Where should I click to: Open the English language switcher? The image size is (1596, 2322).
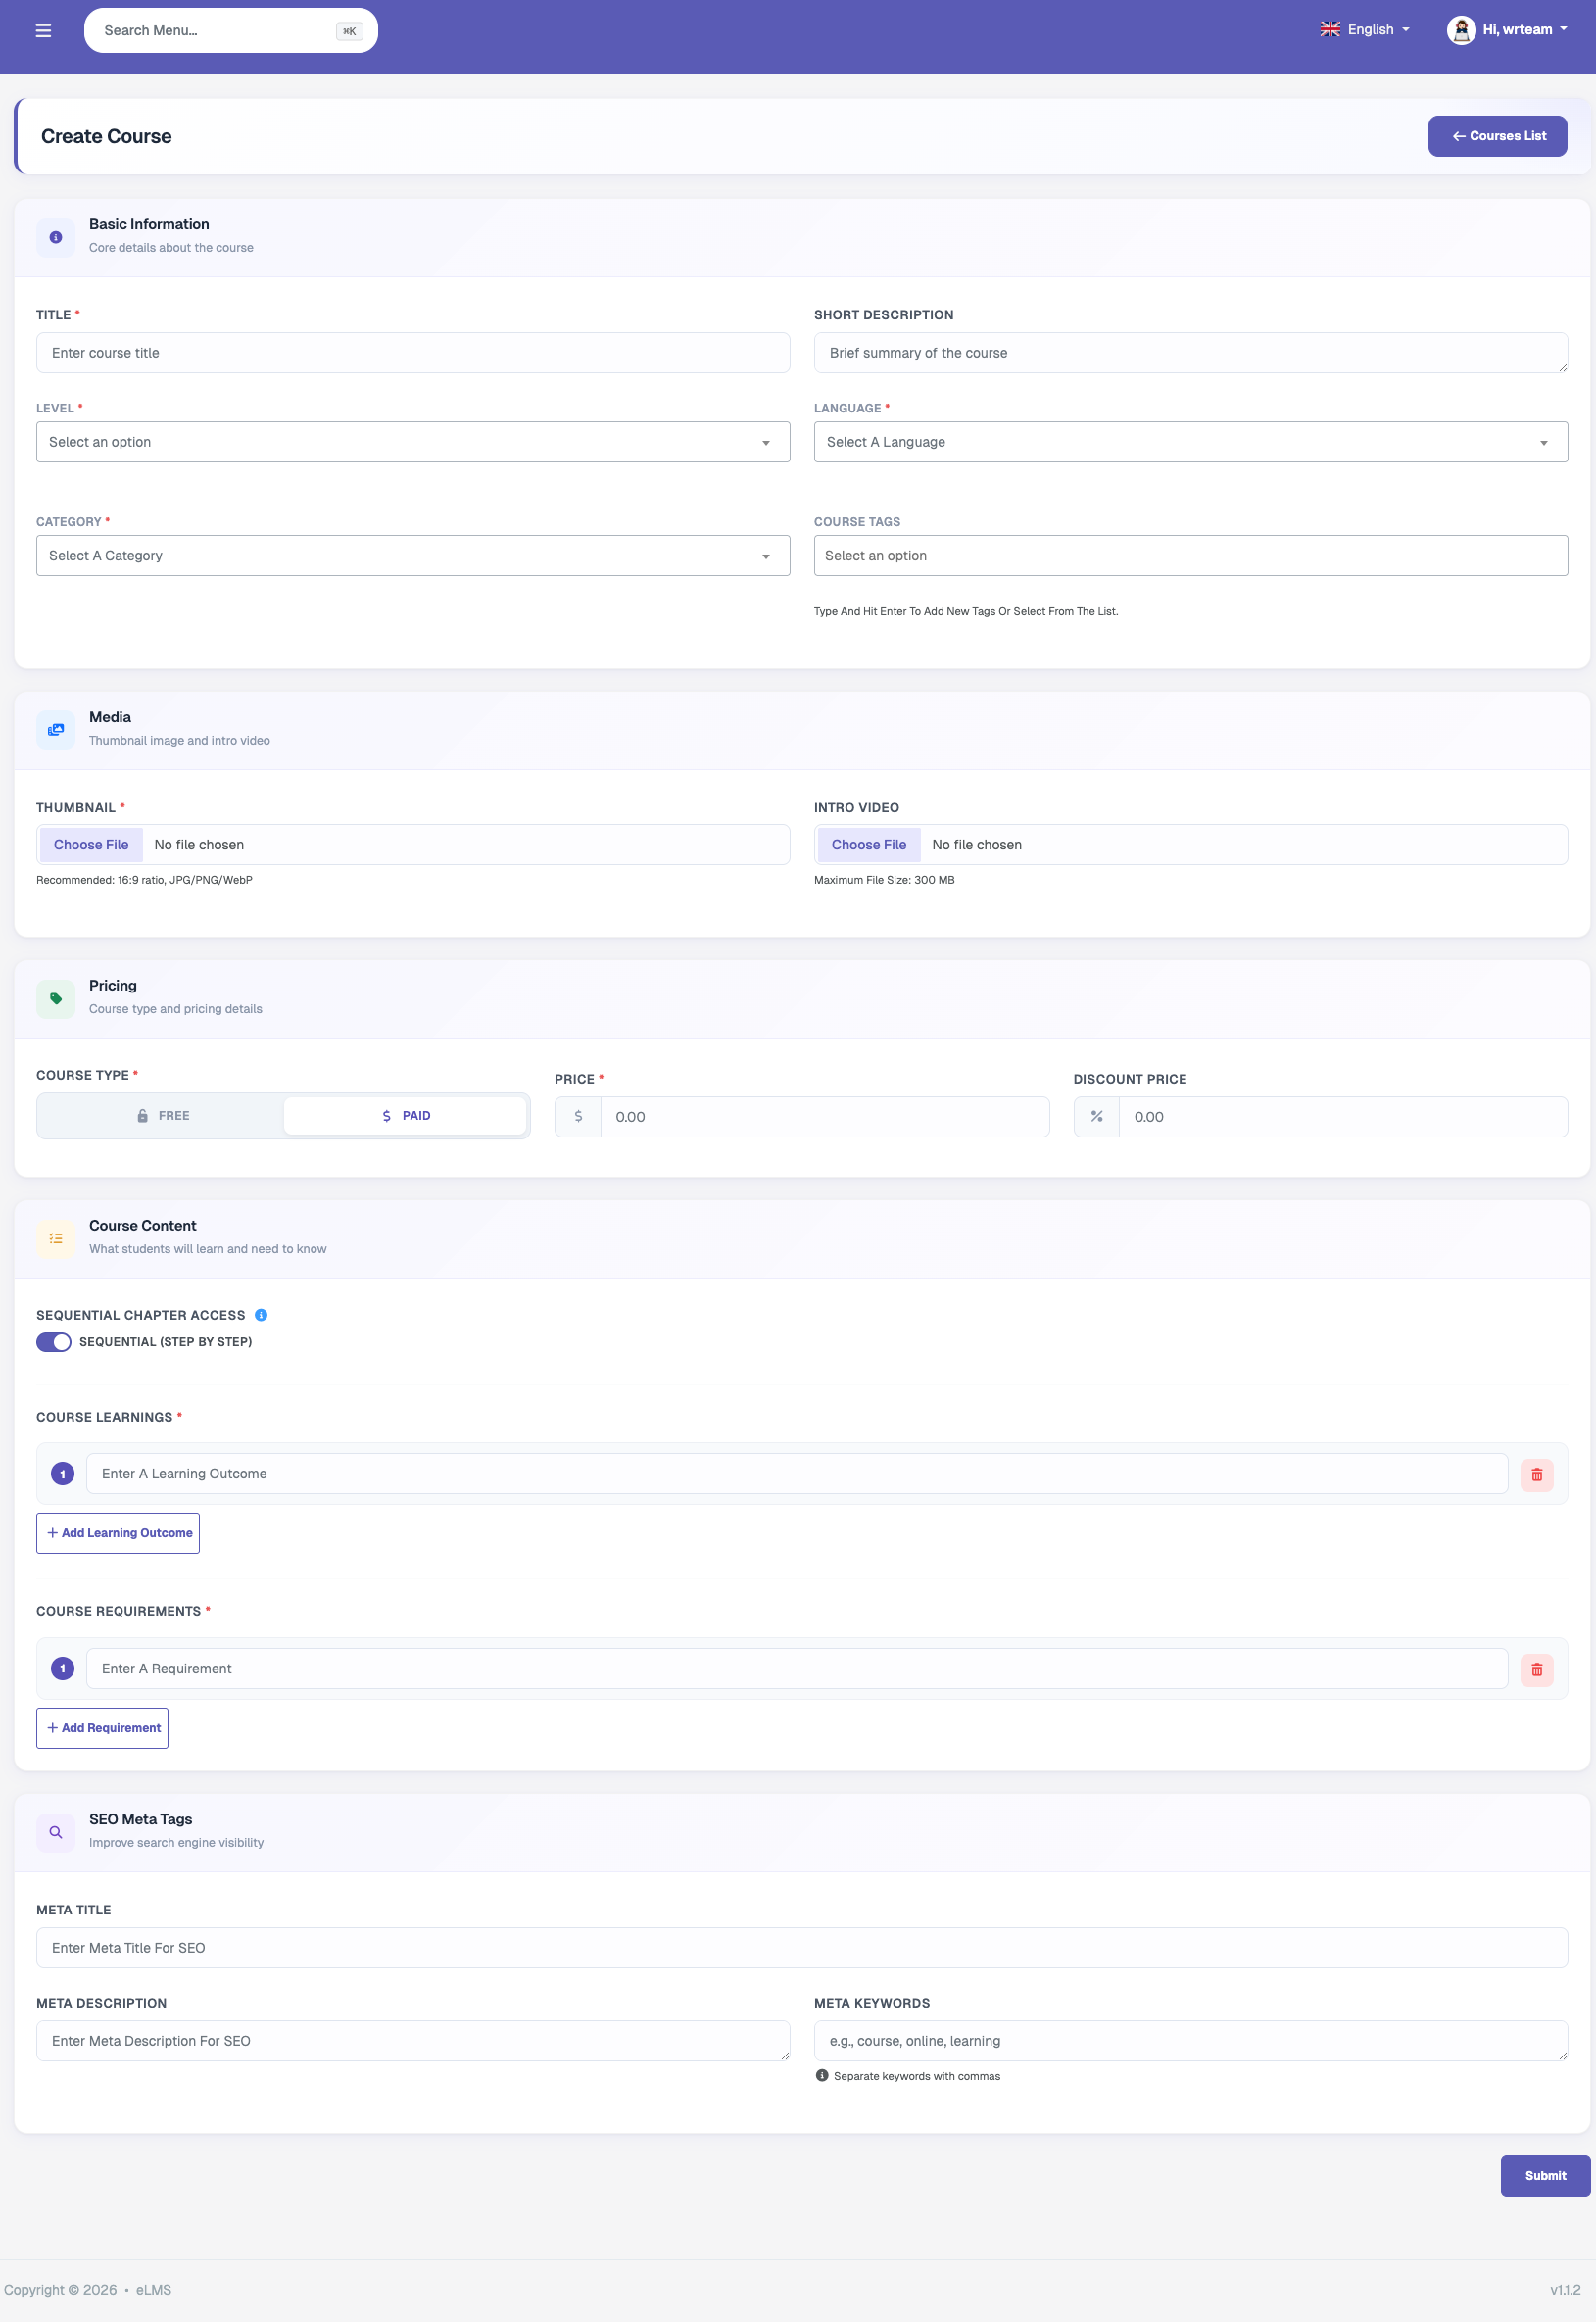[x=1365, y=30]
